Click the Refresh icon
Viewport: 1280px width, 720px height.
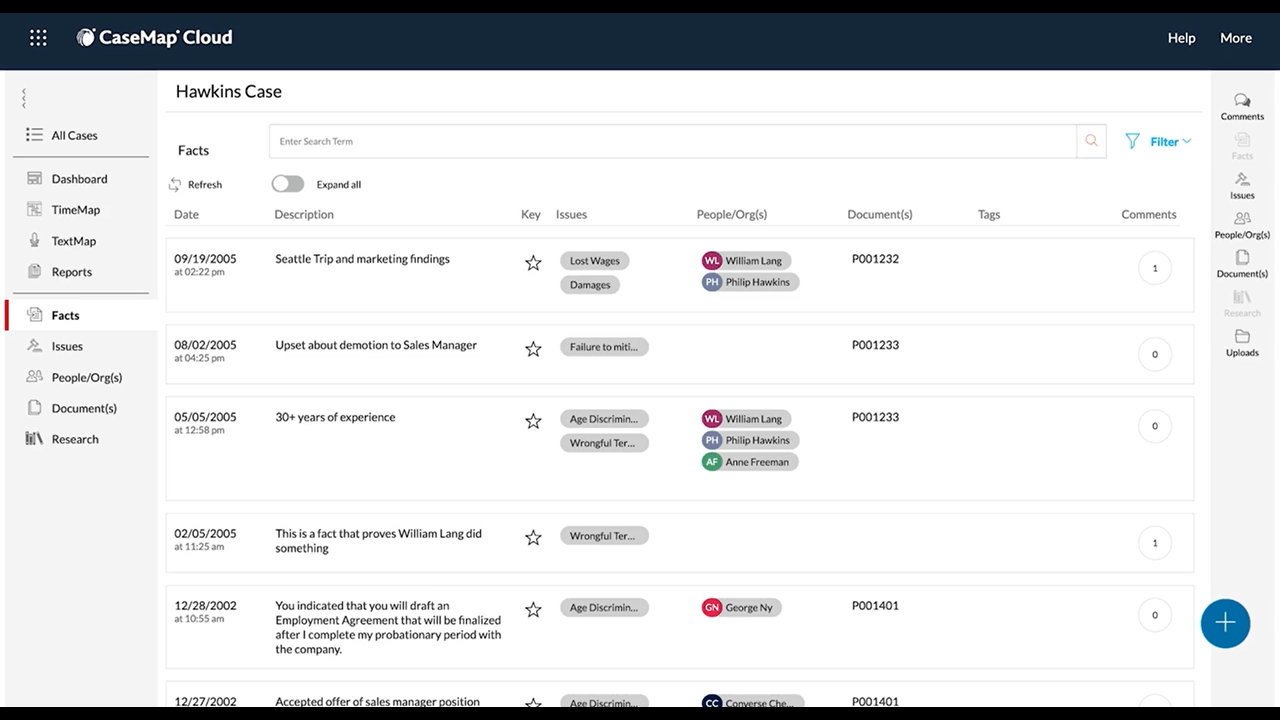tap(175, 185)
